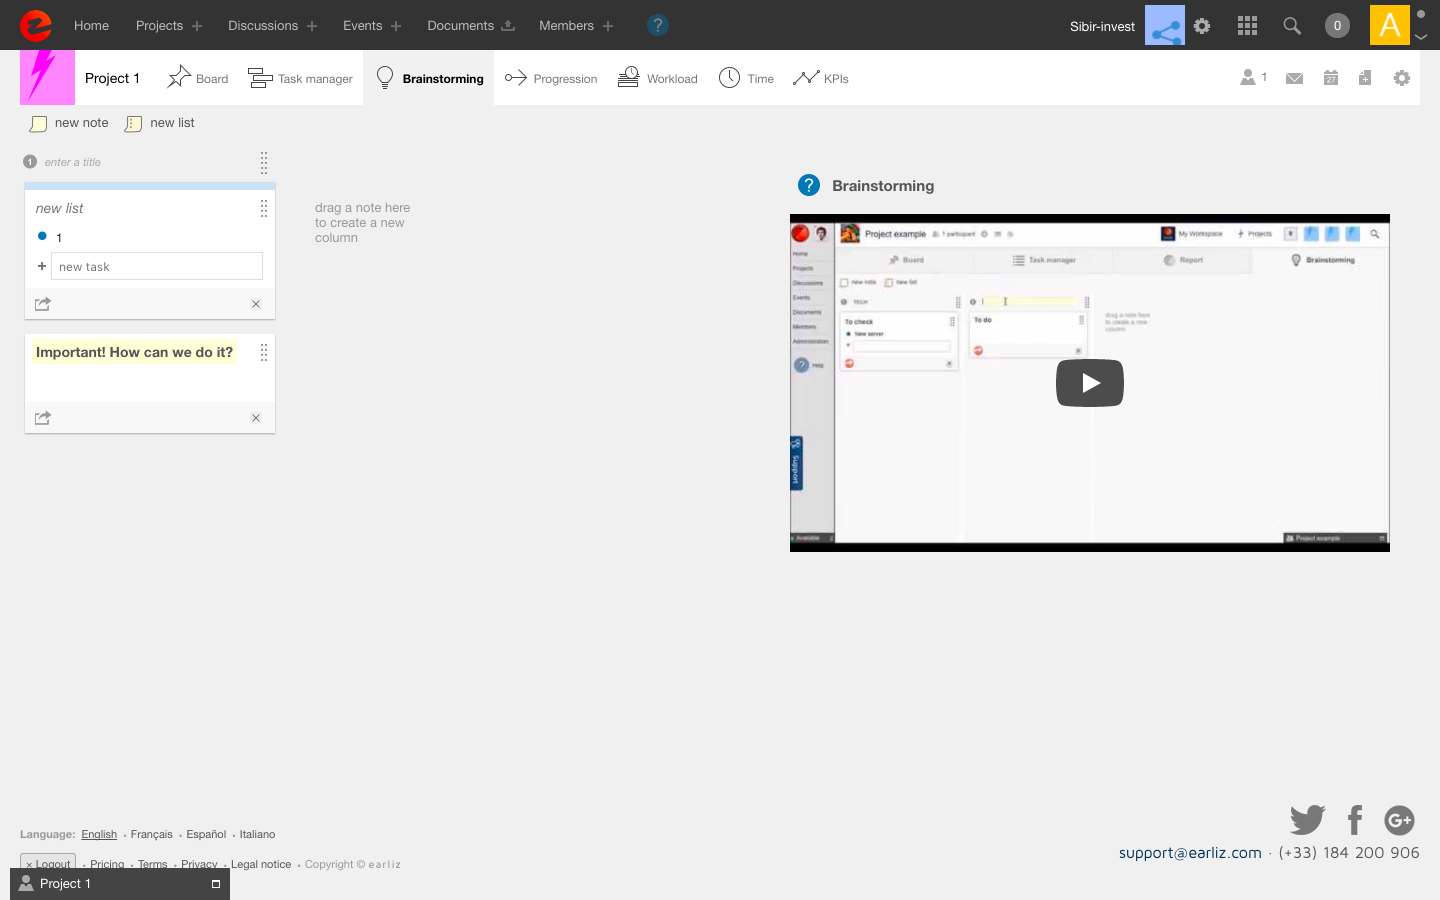Open the Time tab

(x=746, y=78)
